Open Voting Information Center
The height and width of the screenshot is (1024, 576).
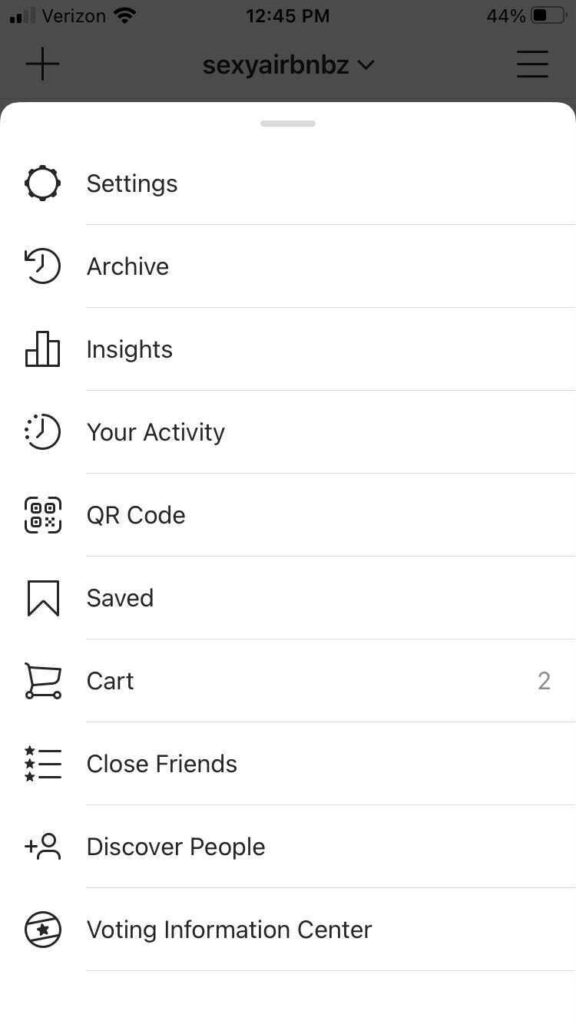(x=229, y=929)
